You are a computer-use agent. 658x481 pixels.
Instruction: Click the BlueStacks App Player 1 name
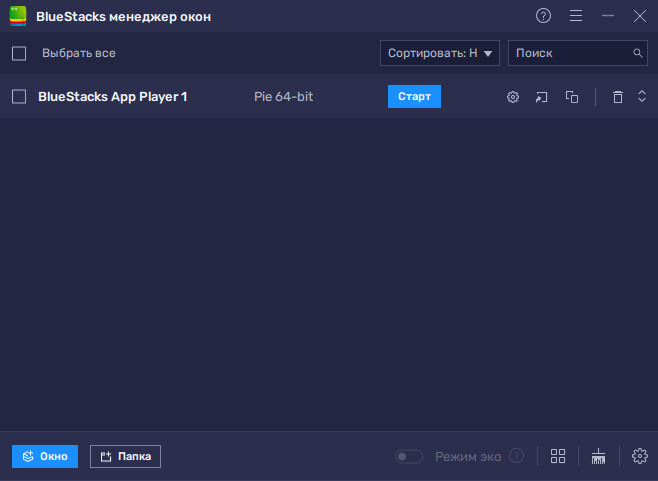pyautogui.click(x=112, y=97)
